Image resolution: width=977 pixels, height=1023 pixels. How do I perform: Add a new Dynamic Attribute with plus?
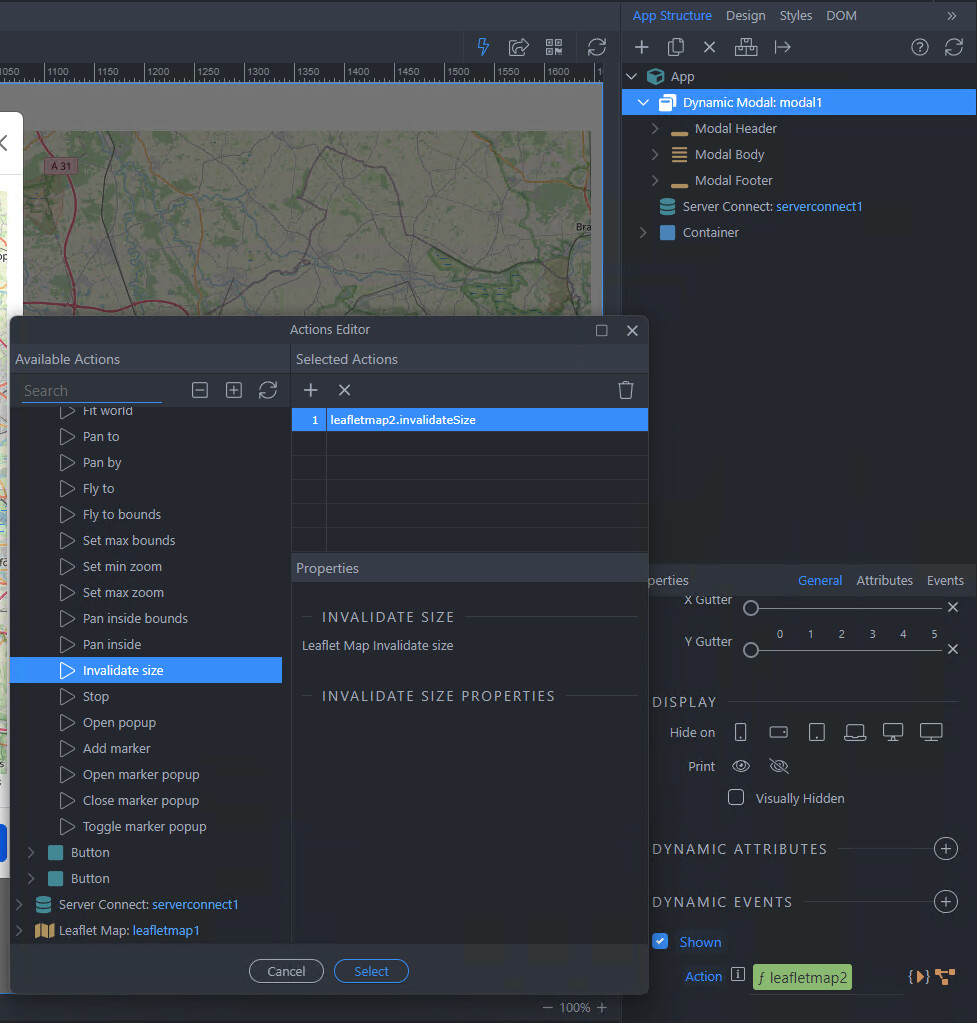pyautogui.click(x=945, y=849)
